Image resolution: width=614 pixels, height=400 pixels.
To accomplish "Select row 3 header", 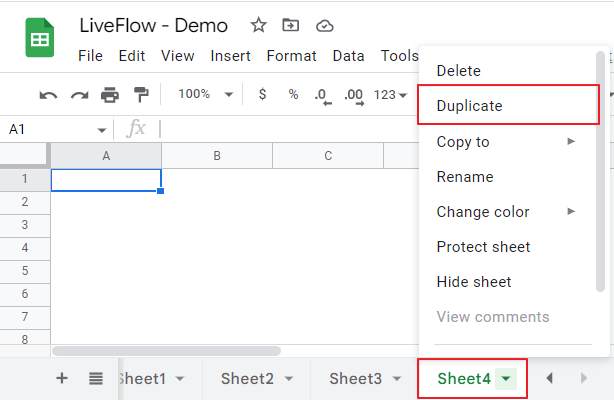I will [25, 225].
